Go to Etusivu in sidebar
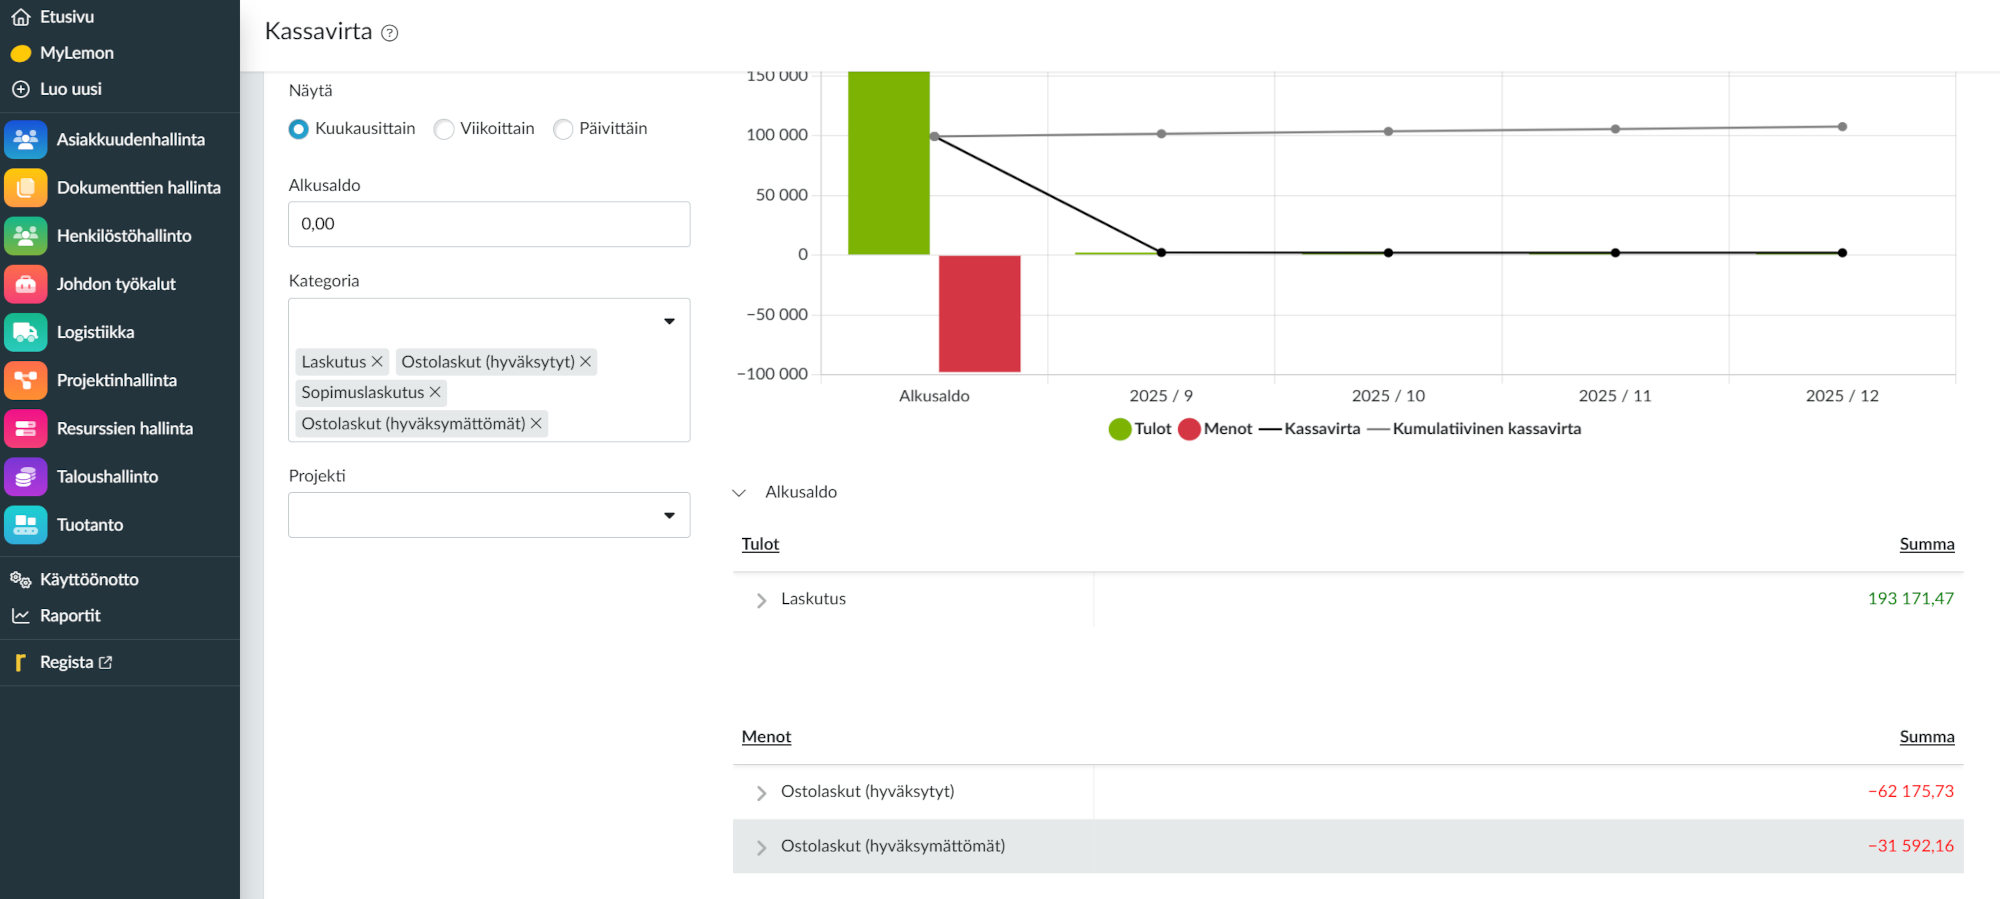 (x=66, y=17)
